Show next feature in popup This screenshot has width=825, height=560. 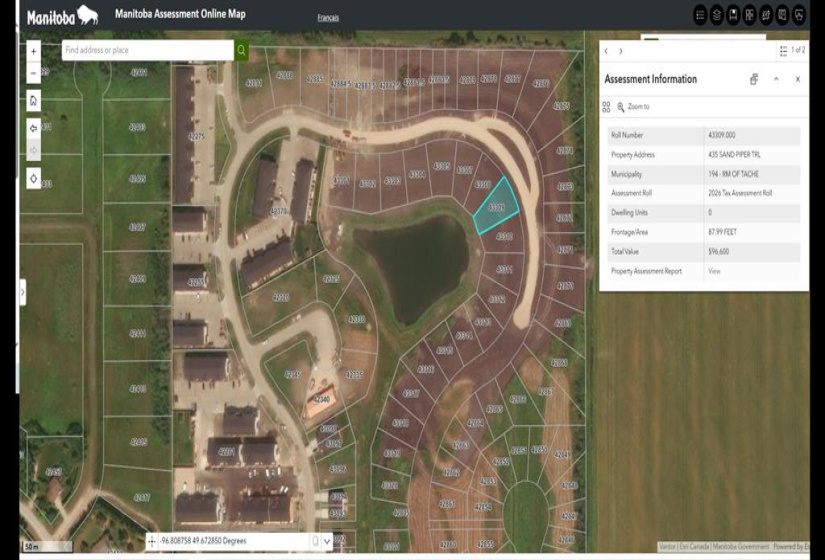[621, 51]
